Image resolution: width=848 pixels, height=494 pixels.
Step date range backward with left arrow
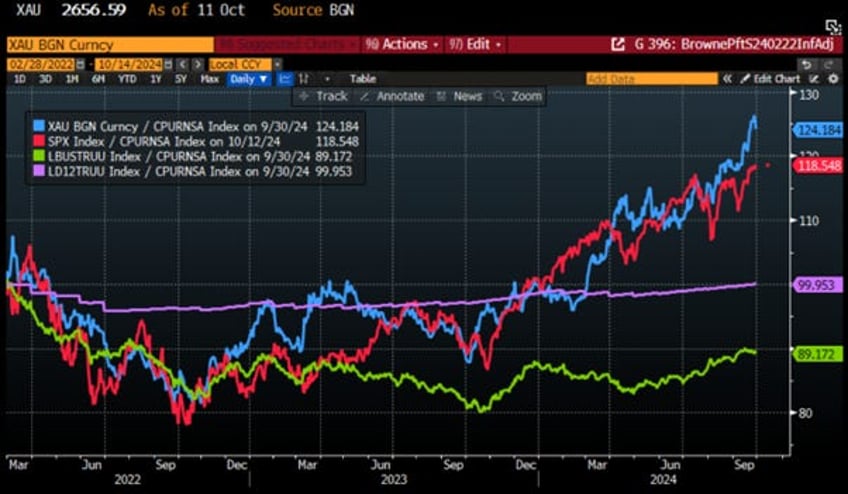click(183, 64)
